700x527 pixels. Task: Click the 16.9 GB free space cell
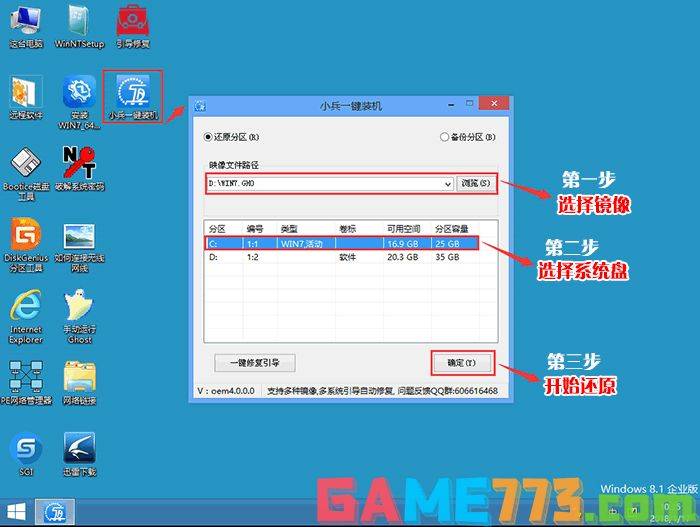coord(403,244)
